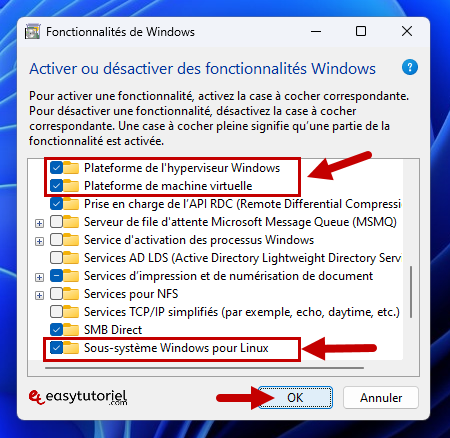
Task: Select folder icon for Plateforme de machine virtuelle
Action: click(x=71, y=186)
